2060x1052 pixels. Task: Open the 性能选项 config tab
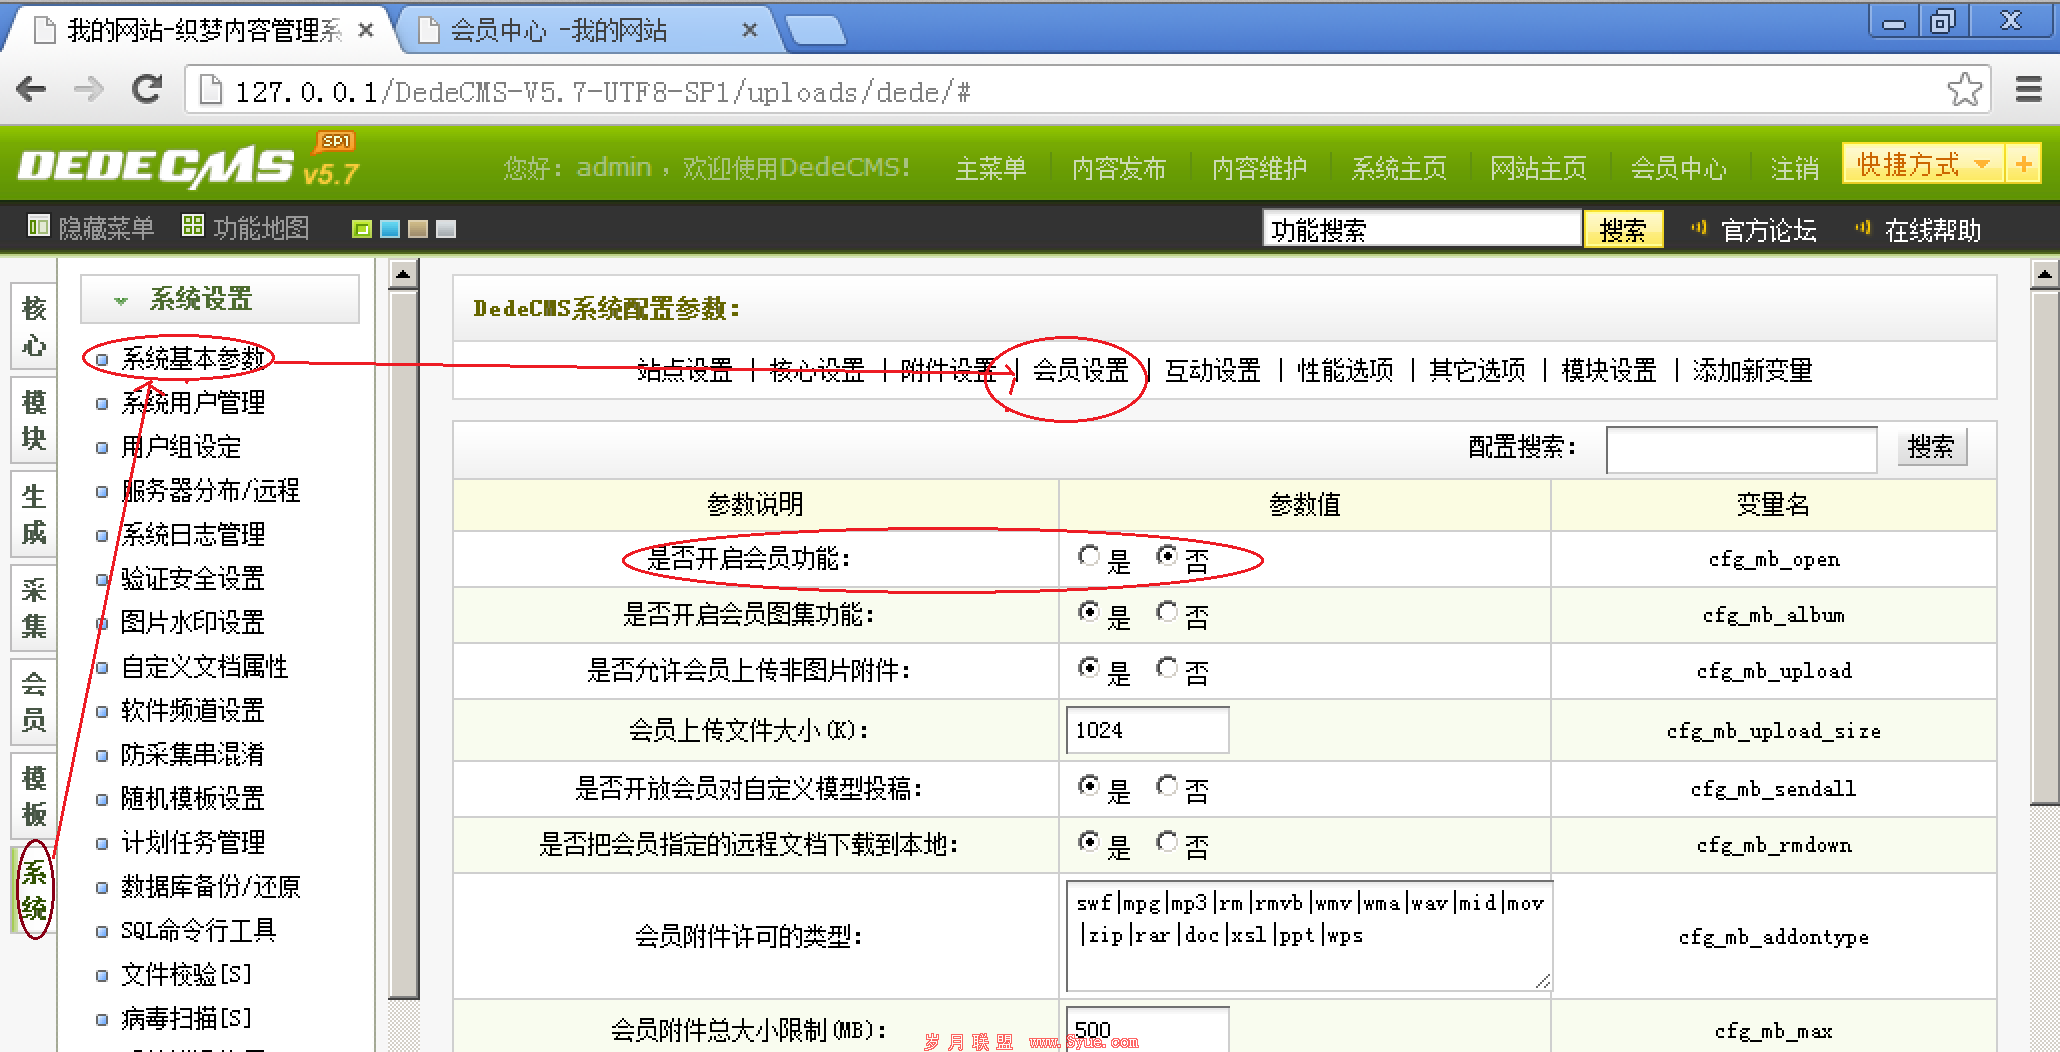click(x=1345, y=370)
